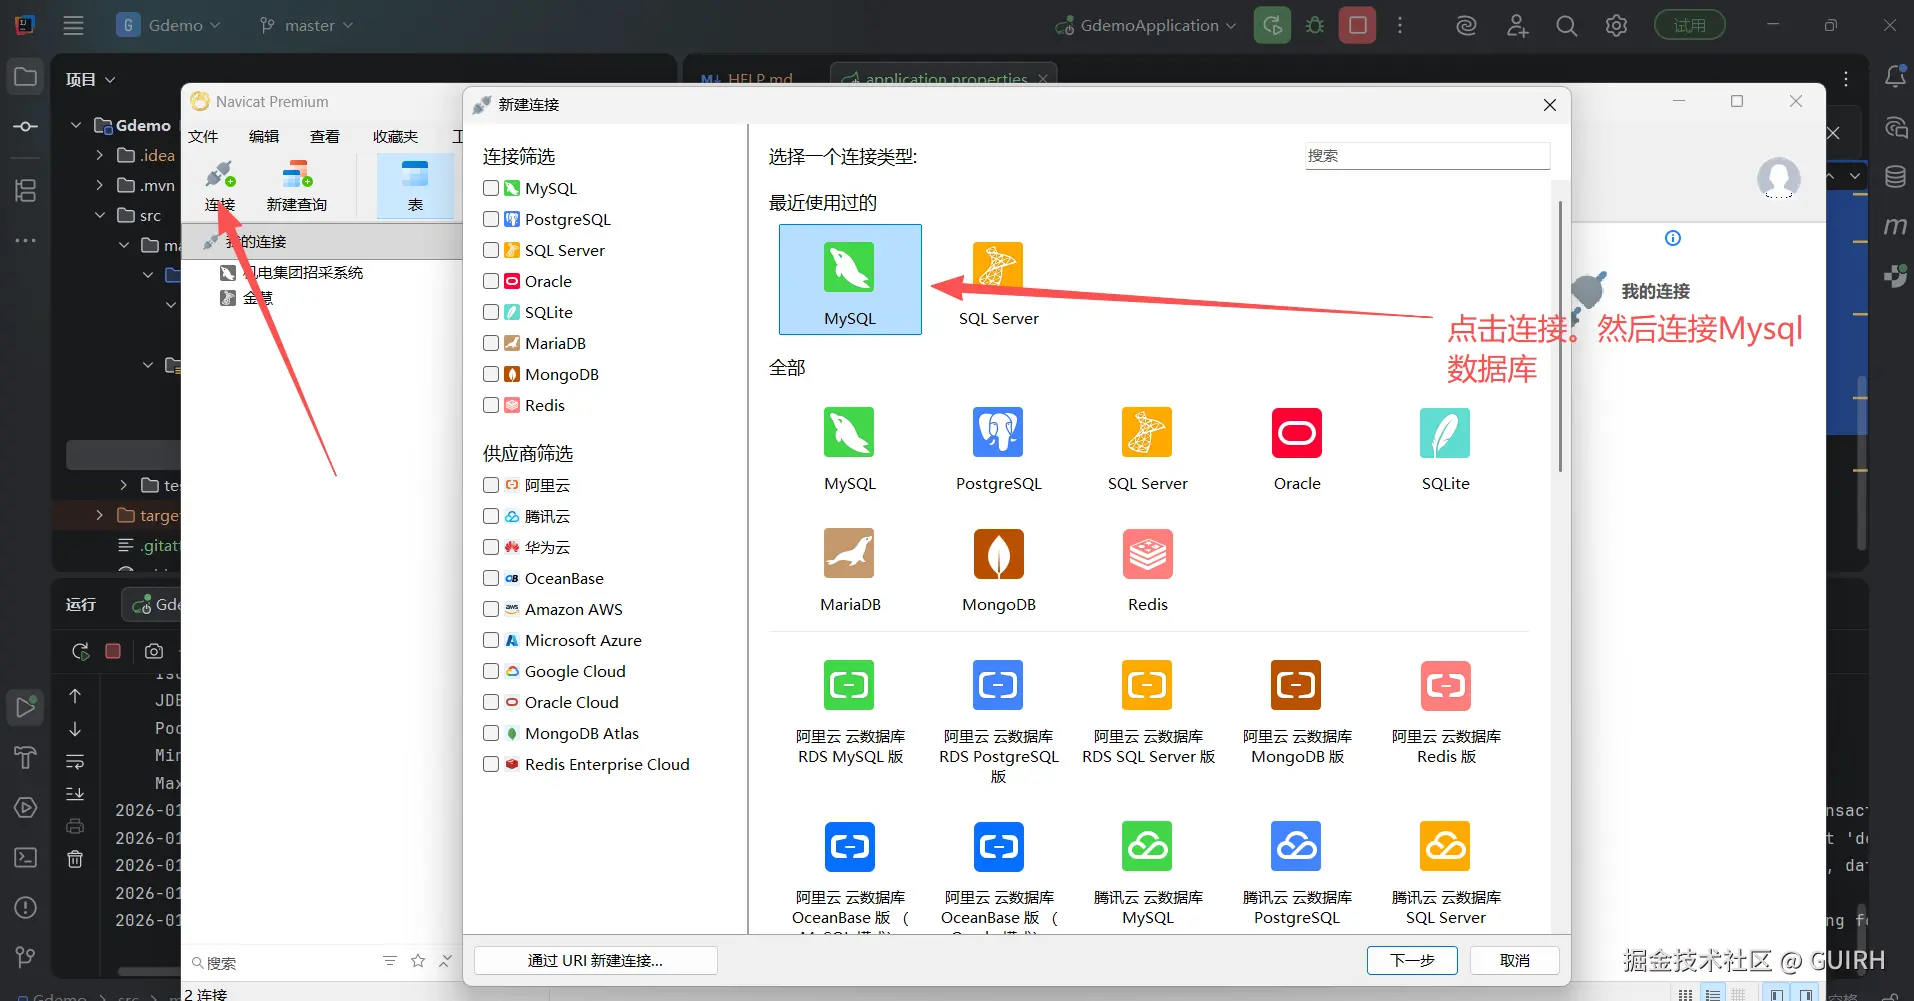
Task: Pick Aliyun RDS MySQL connection icon
Action: point(849,685)
